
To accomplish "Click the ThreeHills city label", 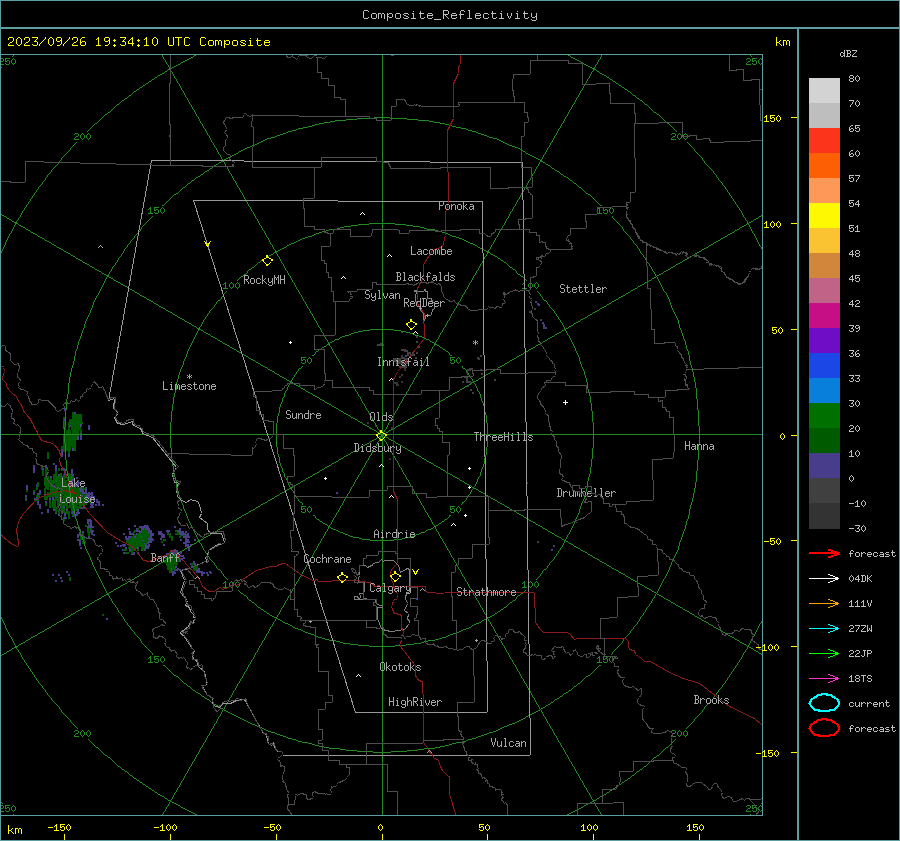I will [503, 437].
